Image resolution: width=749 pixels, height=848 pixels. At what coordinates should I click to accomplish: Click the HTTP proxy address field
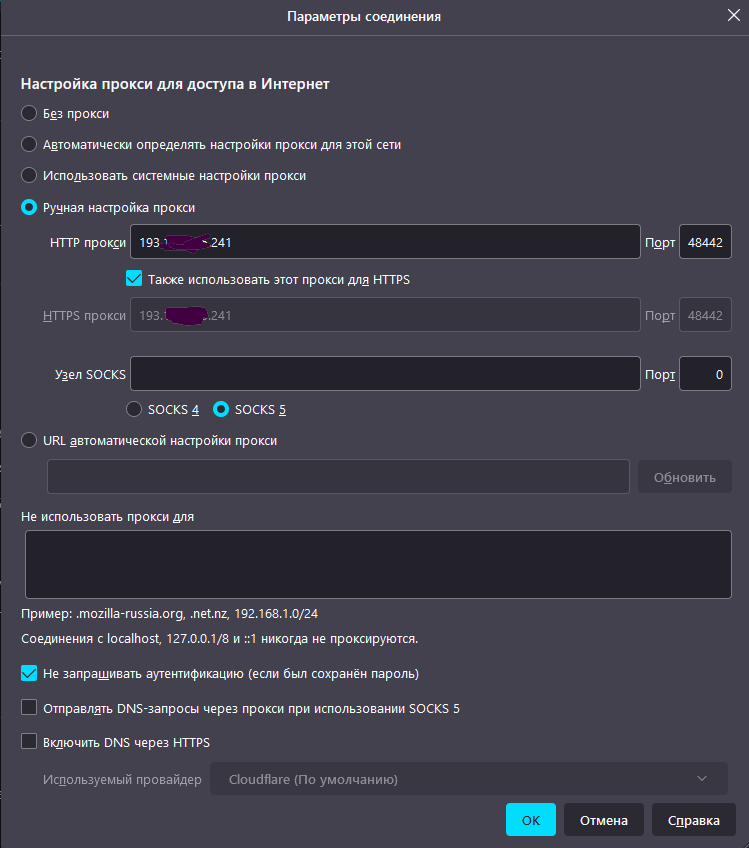coord(385,242)
